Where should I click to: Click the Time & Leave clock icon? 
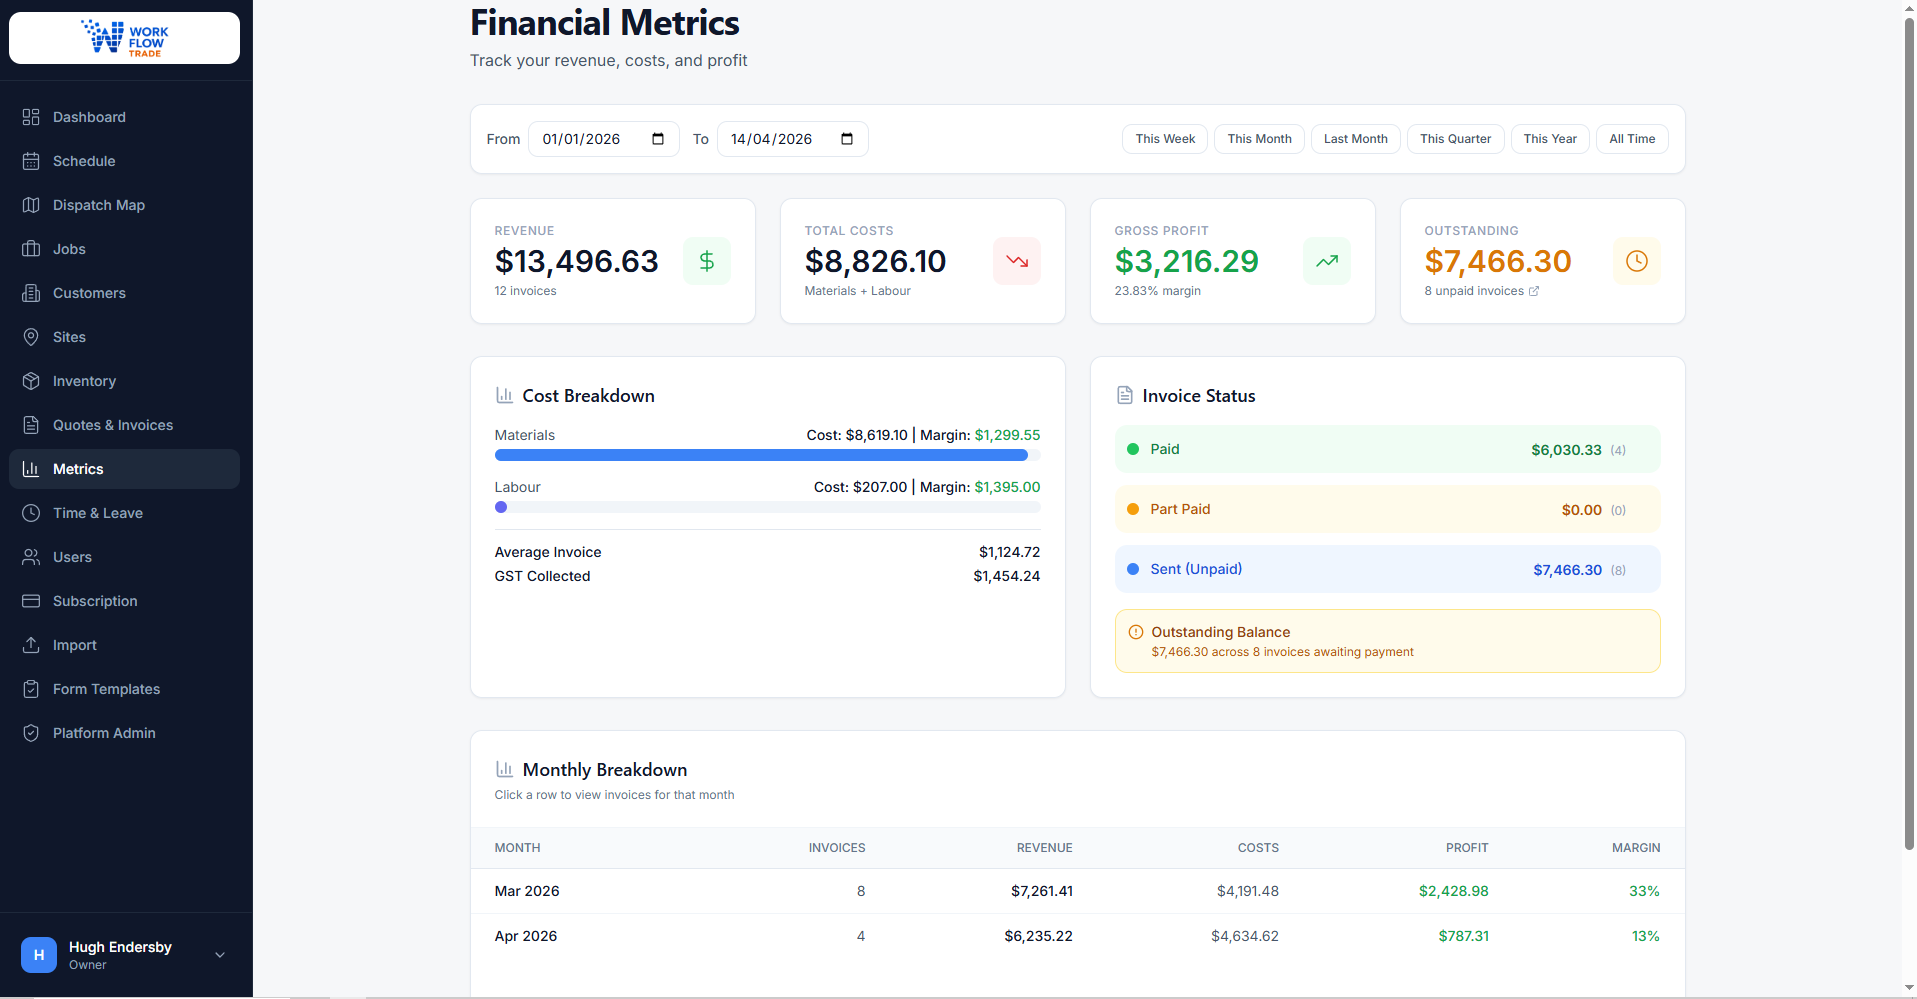click(x=31, y=513)
